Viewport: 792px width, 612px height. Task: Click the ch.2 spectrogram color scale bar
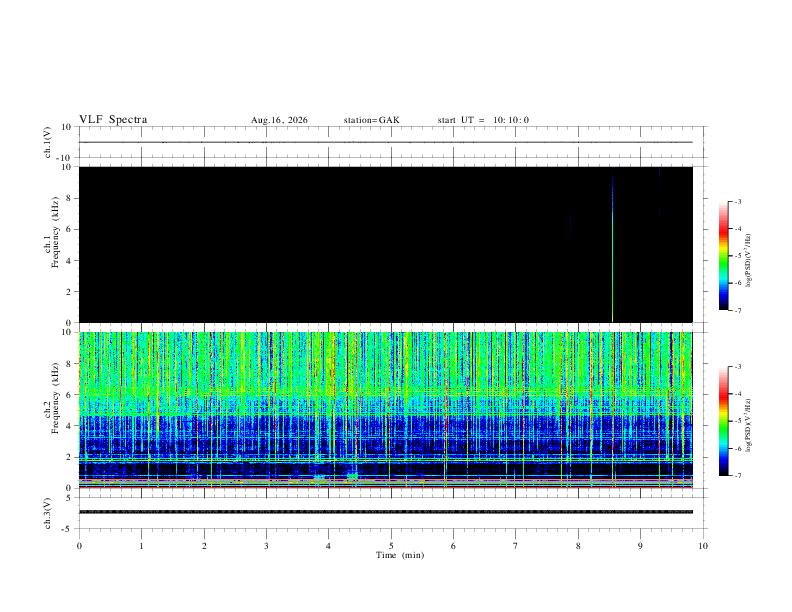click(x=724, y=421)
